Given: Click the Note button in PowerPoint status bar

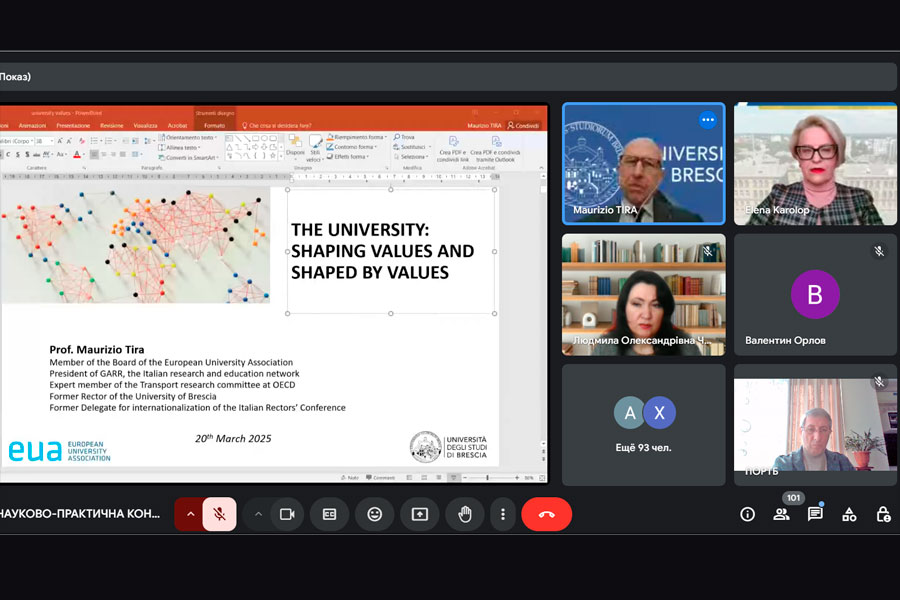Looking at the screenshot, I should coord(350,478).
